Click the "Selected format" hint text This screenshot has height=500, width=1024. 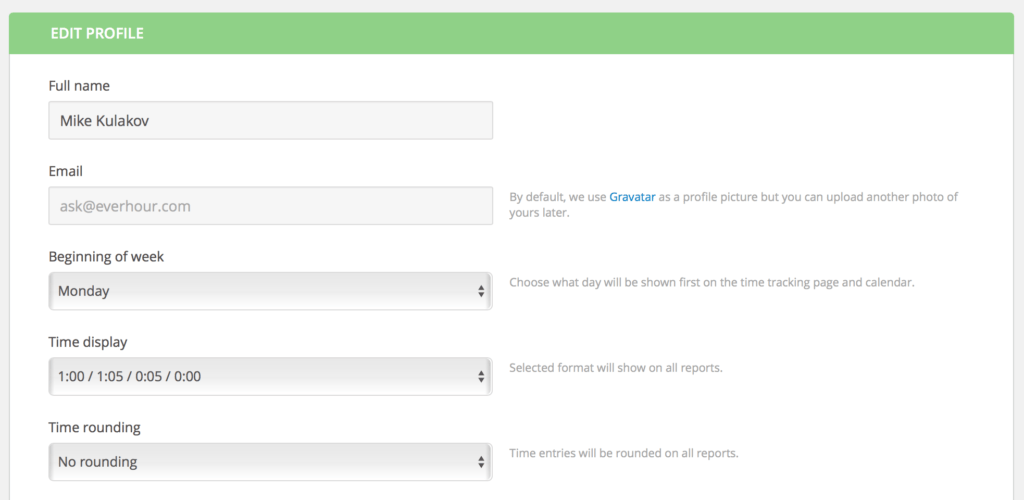point(615,368)
